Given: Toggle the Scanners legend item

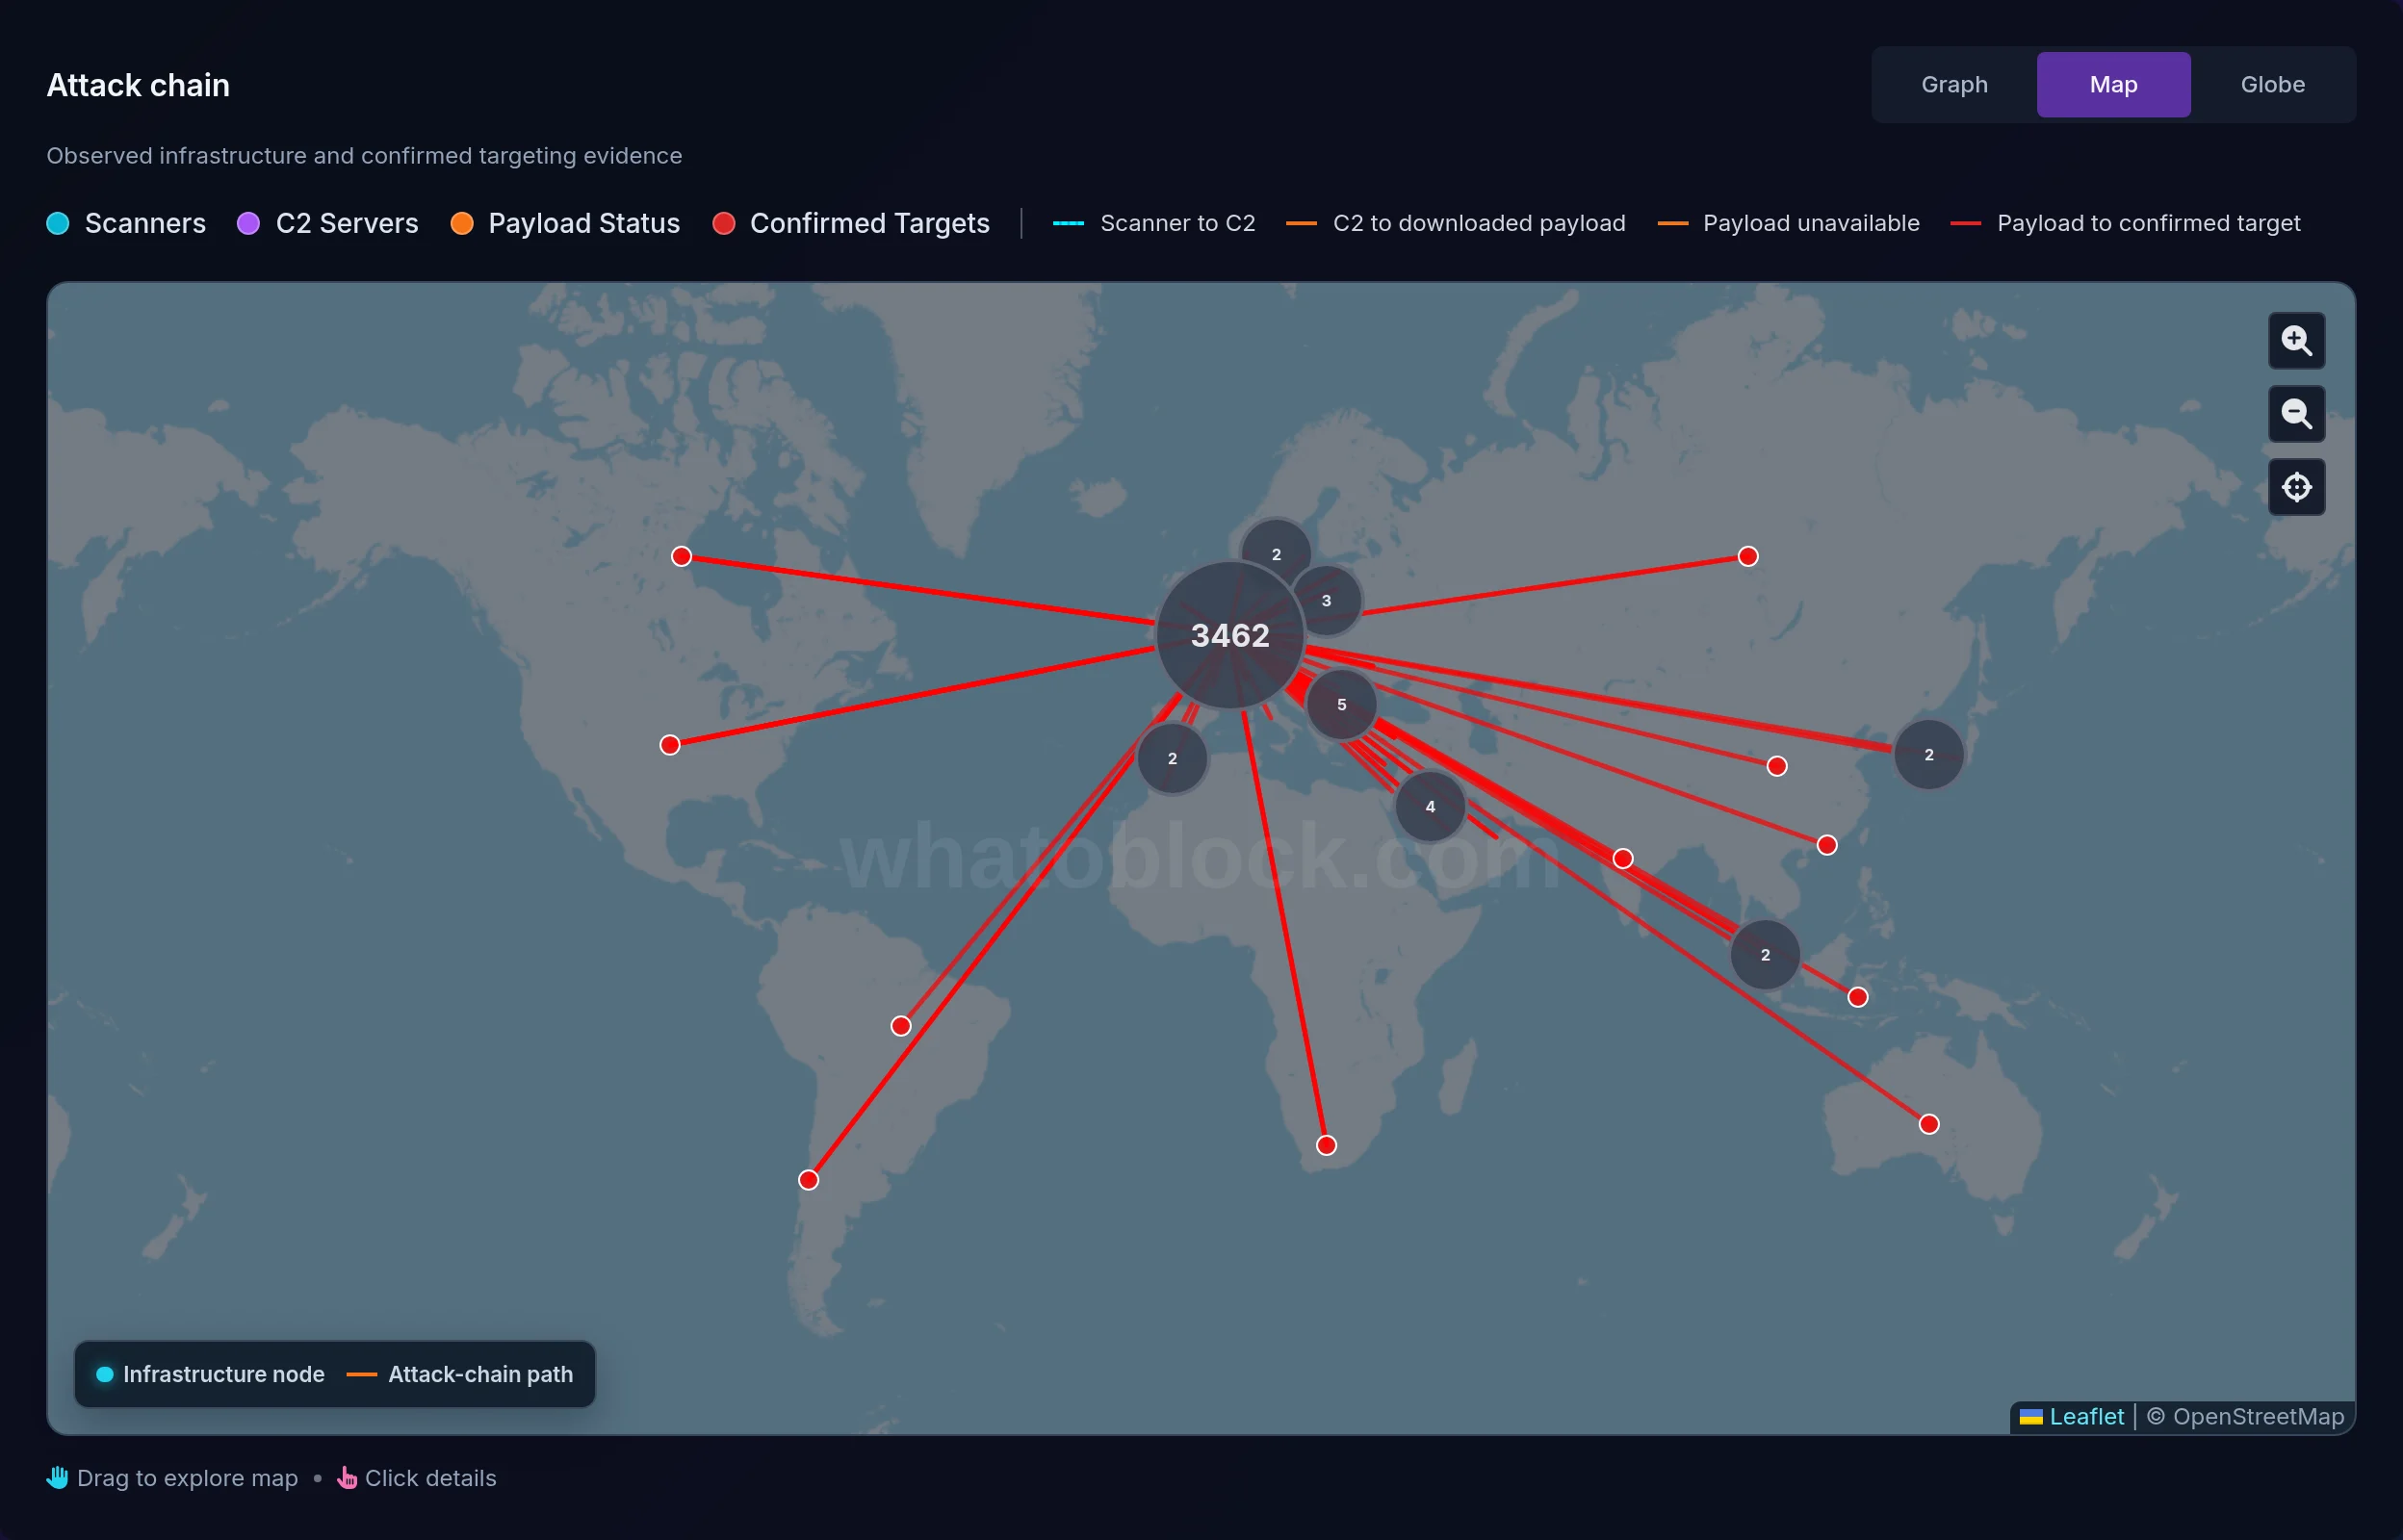Looking at the screenshot, I should 126,223.
